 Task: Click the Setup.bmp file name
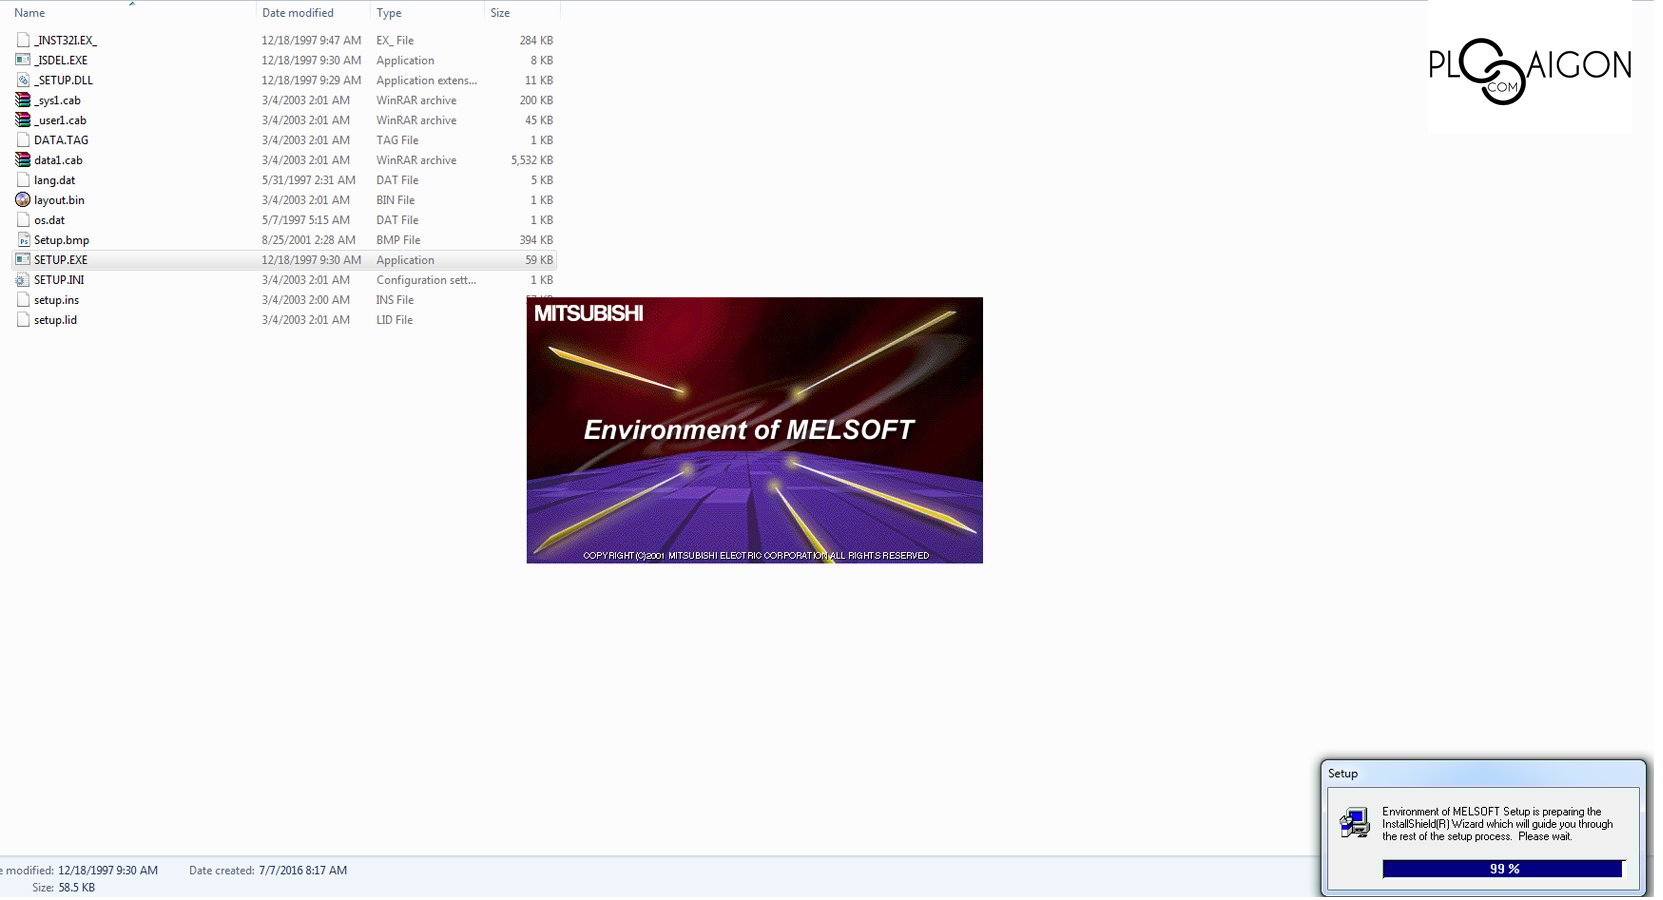(x=62, y=240)
